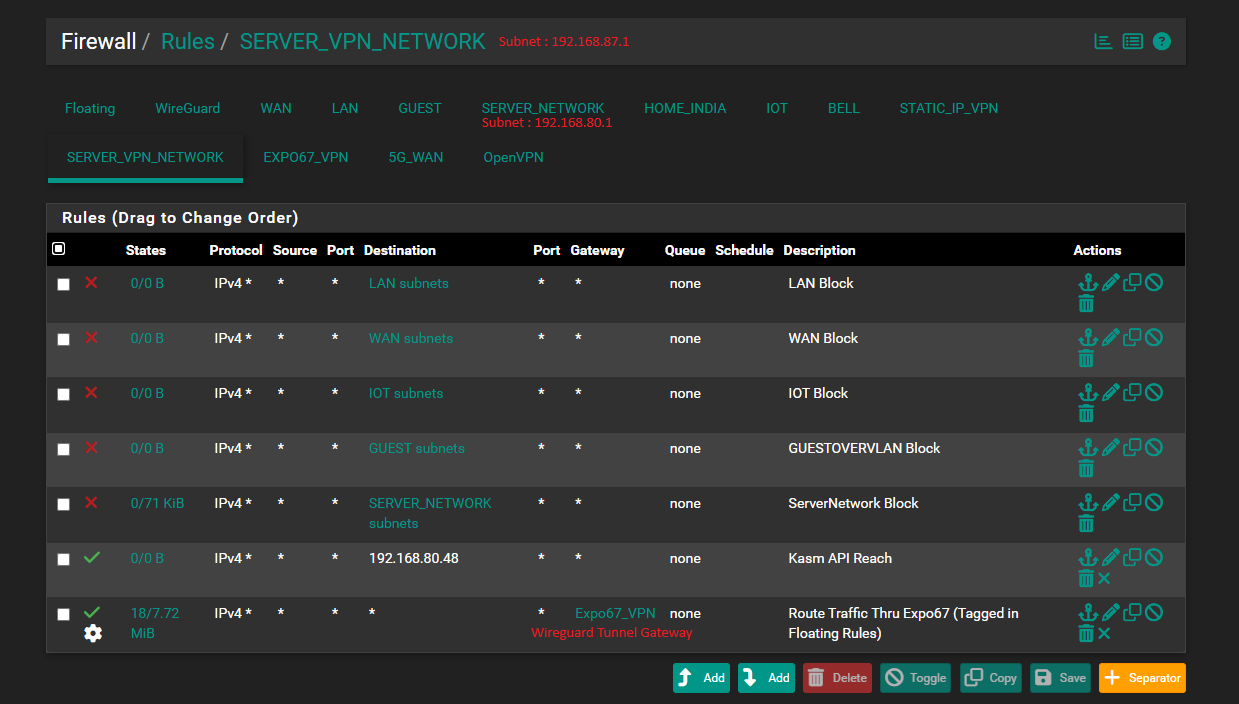Open the related status chart icon
This screenshot has width=1239, height=704.
(x=1103, y=41)
